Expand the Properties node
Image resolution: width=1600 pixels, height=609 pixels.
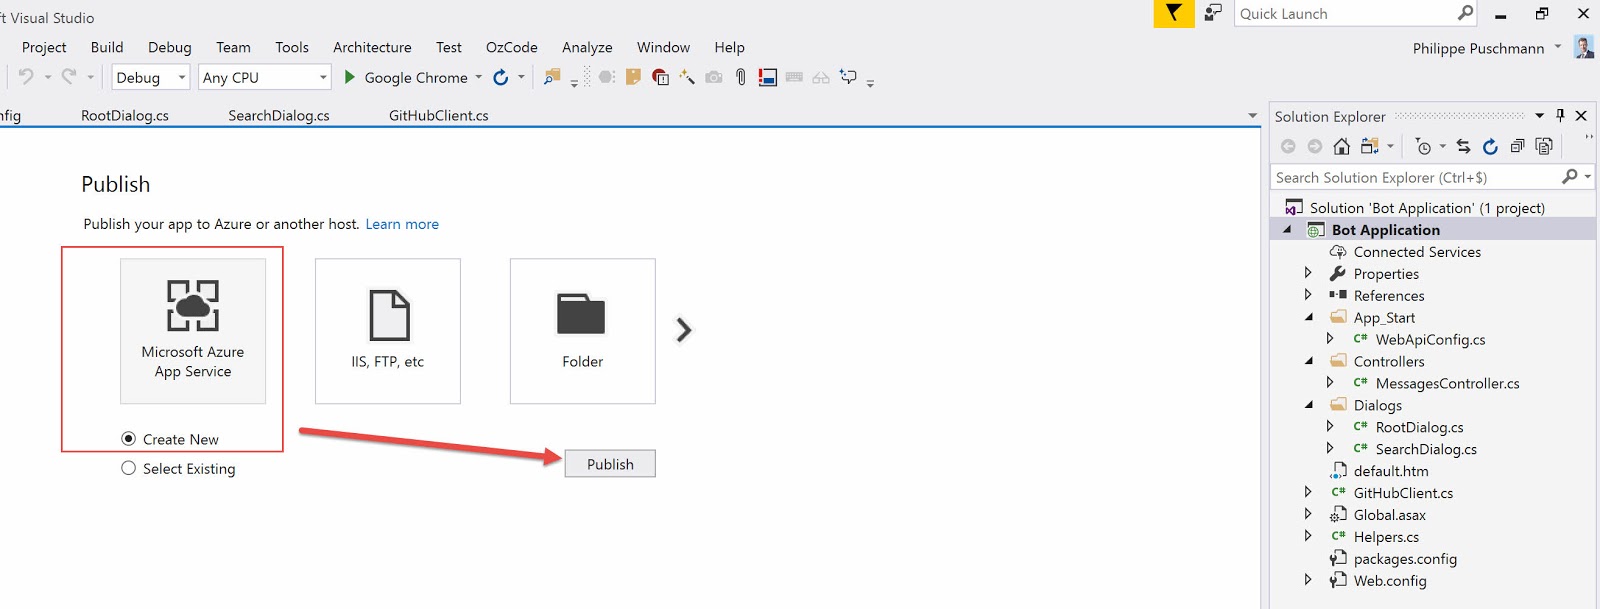1308,273
